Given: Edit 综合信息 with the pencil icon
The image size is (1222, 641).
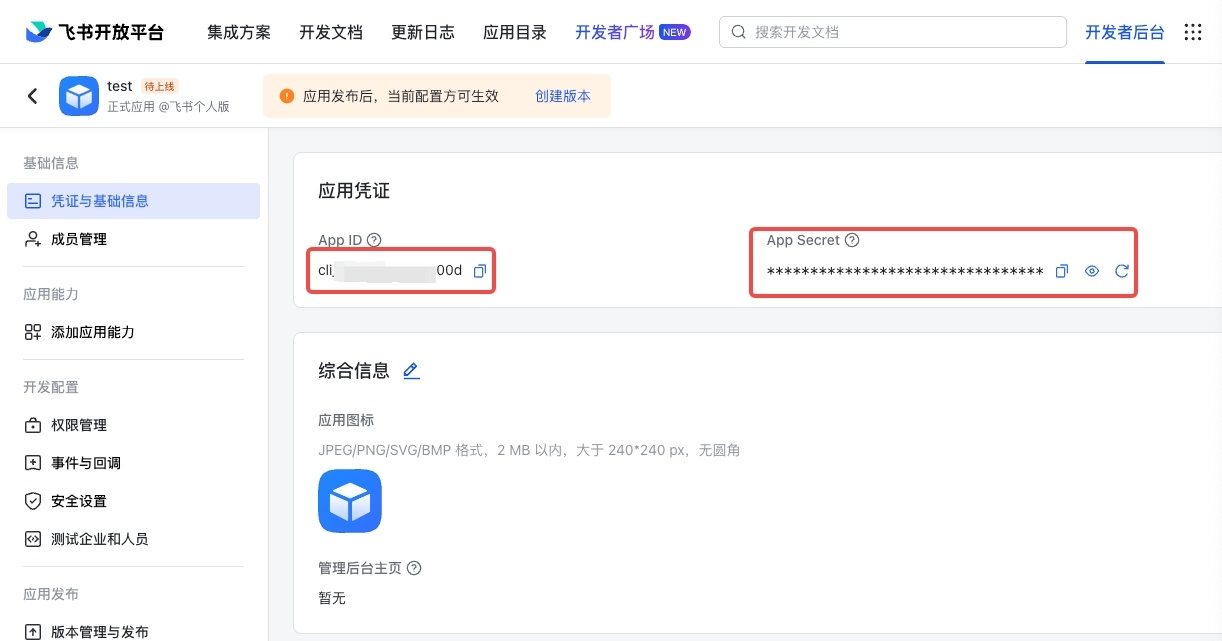Looking at the screenshot, I should [x=411, y=371].
